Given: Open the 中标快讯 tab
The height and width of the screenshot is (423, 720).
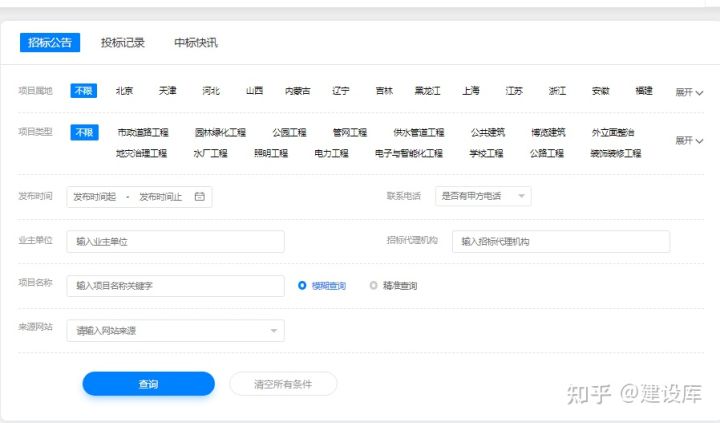Looking at the screenshot, I should click(x=196, y=43).
